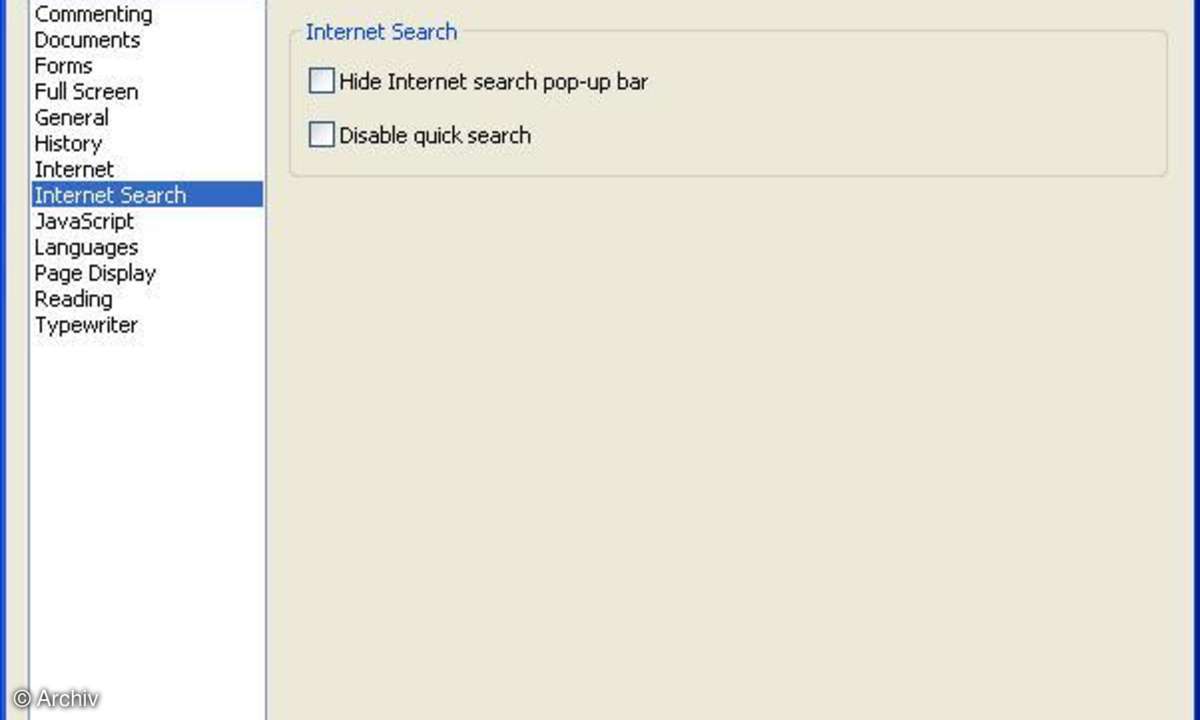Screen dimensions: 1200x720
Task: Select Languages in the list
Action: click(x=86, y=247)
